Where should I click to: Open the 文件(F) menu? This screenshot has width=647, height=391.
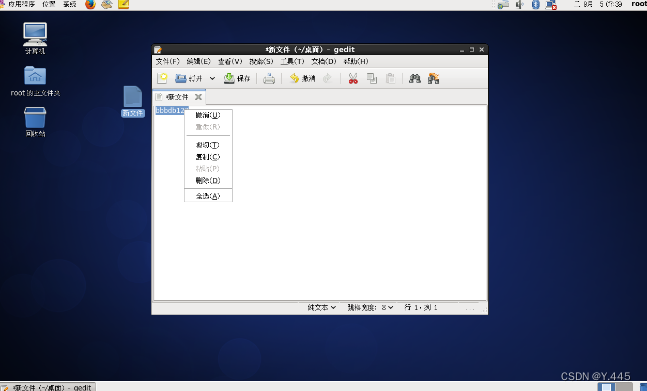point(168,61)
